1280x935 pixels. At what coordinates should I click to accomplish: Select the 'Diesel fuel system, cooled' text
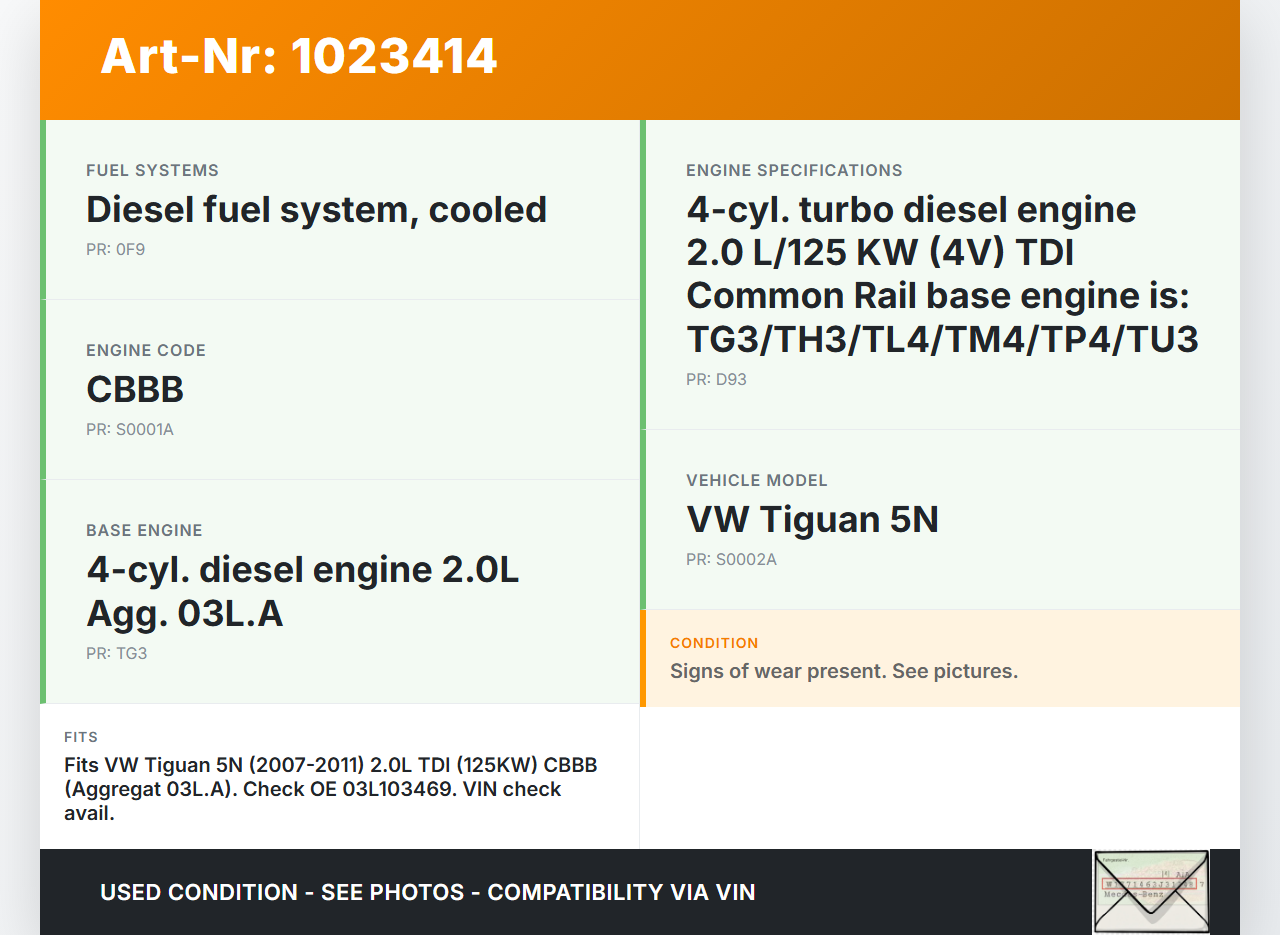[x=316, y=210]
